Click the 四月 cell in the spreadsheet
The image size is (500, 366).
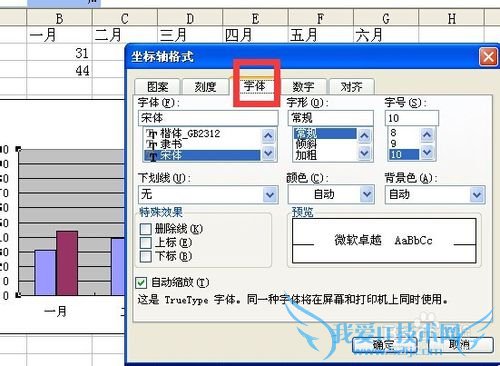(x=255, y=35)
